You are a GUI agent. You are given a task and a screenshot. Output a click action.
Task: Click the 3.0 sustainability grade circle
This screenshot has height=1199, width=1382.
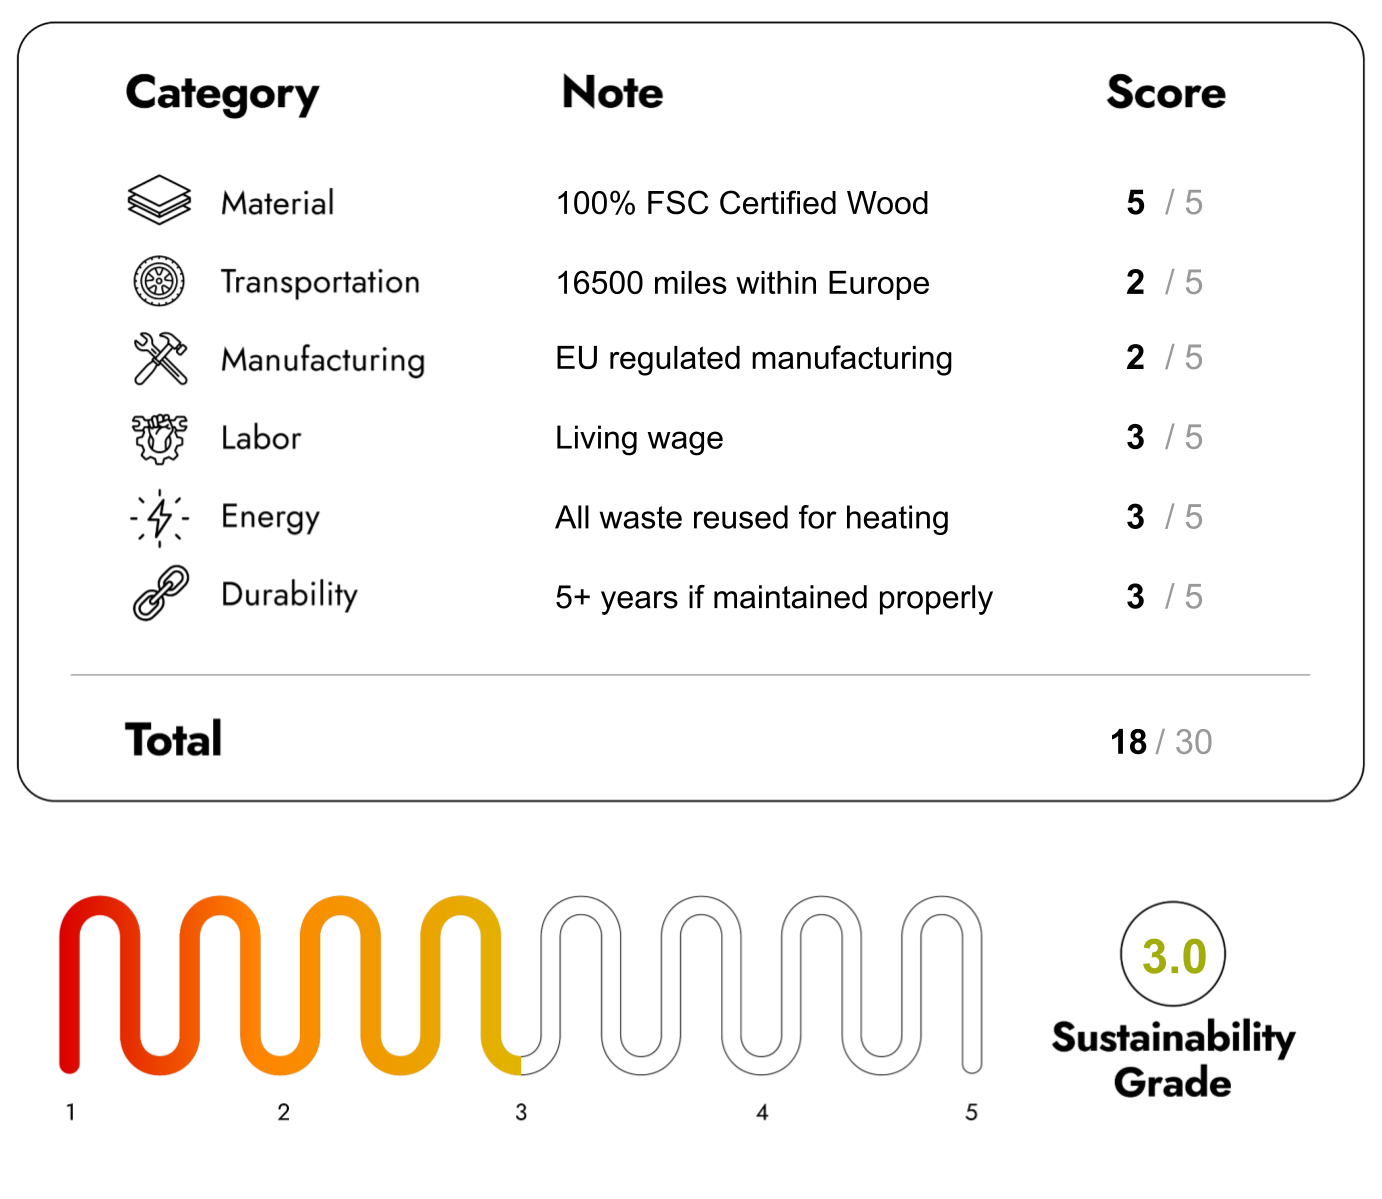(1172, 955)
